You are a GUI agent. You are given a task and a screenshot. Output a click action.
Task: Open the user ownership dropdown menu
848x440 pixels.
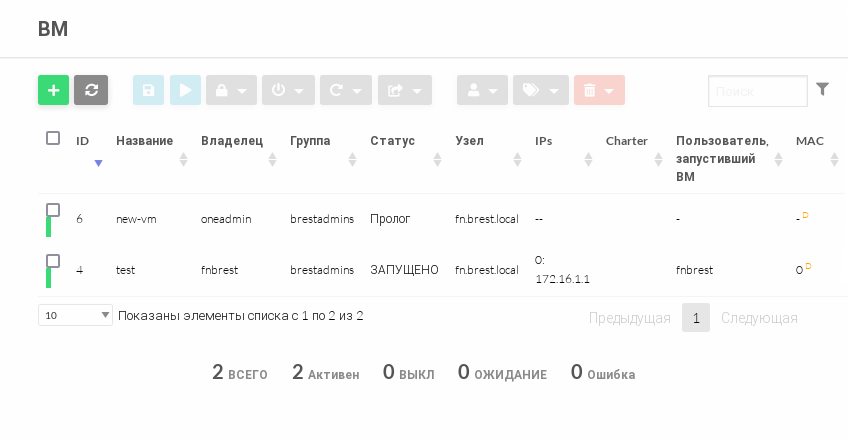tap(482, 90)
